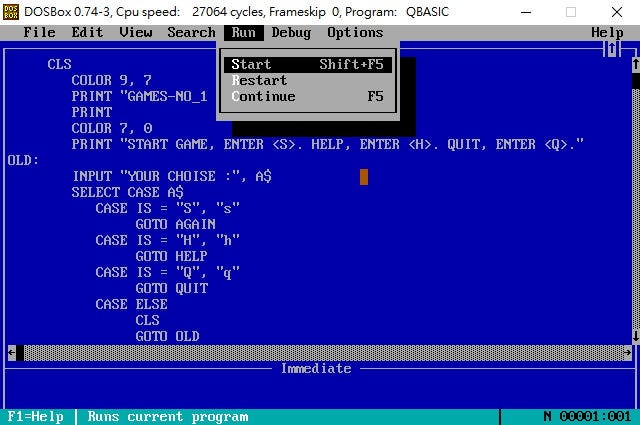The image size is (640, 425).
Task: Click status text Runs current program
Action: (x=167, y=416)
